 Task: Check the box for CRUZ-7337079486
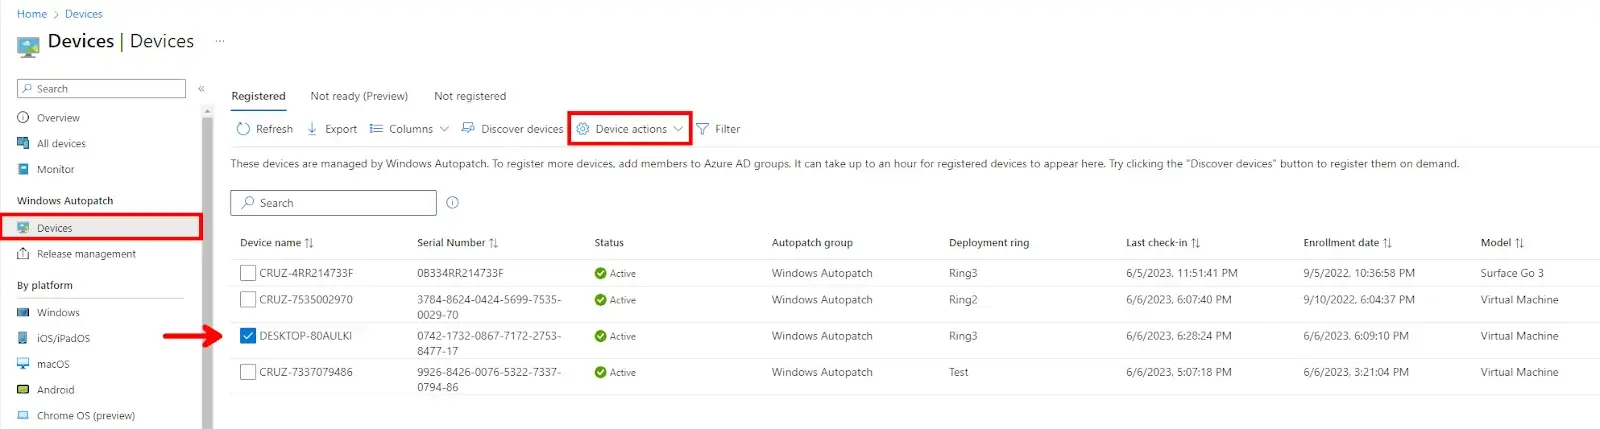click(x=248, y=372)
